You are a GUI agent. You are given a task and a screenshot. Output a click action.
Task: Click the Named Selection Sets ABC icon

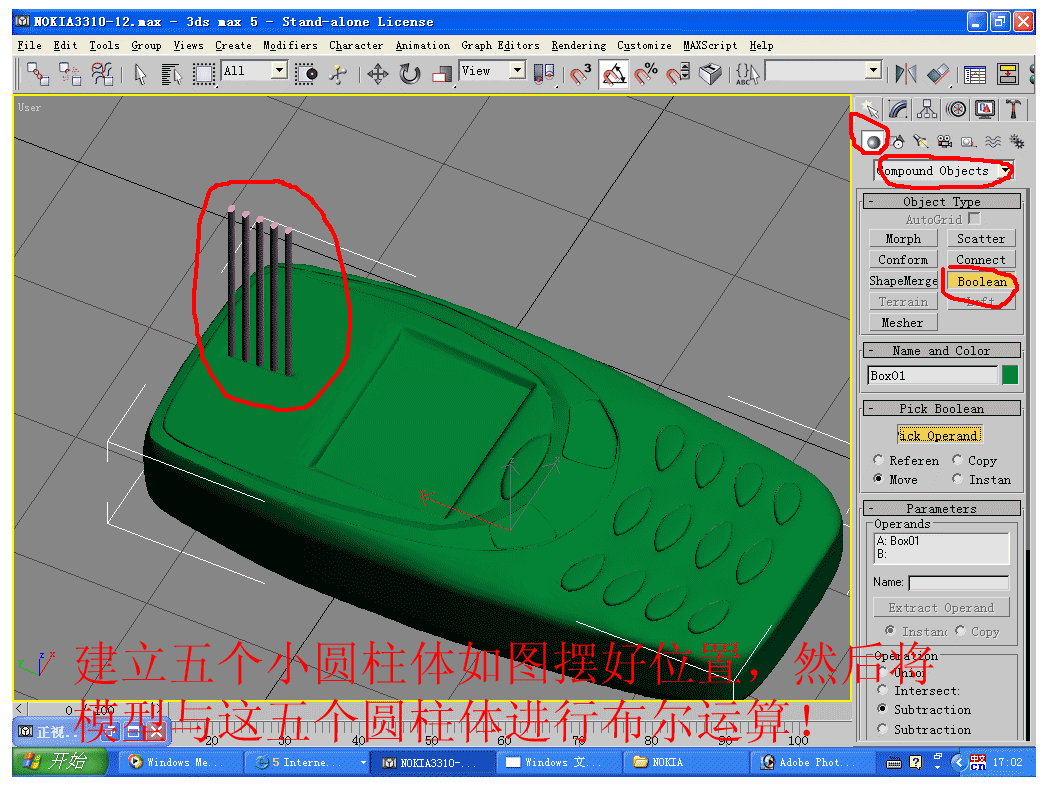click(x=747, y=73)
